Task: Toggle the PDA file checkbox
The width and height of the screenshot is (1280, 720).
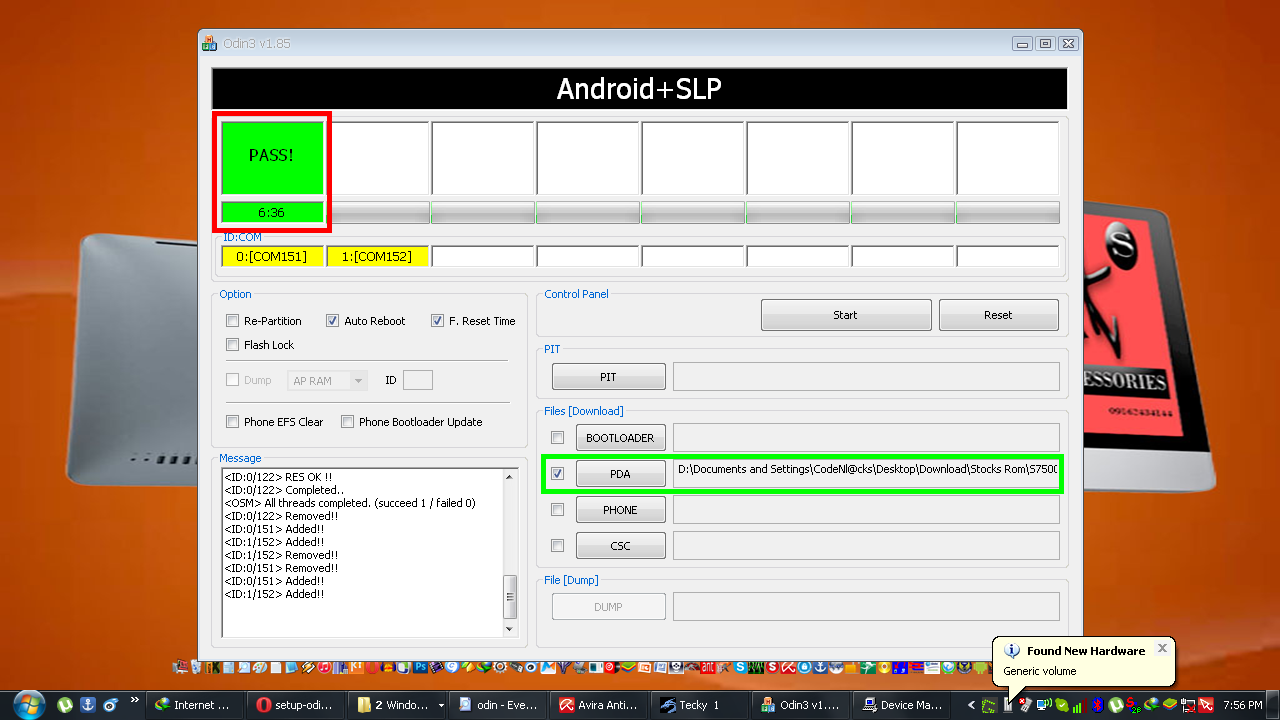Action: coord(558,474)
